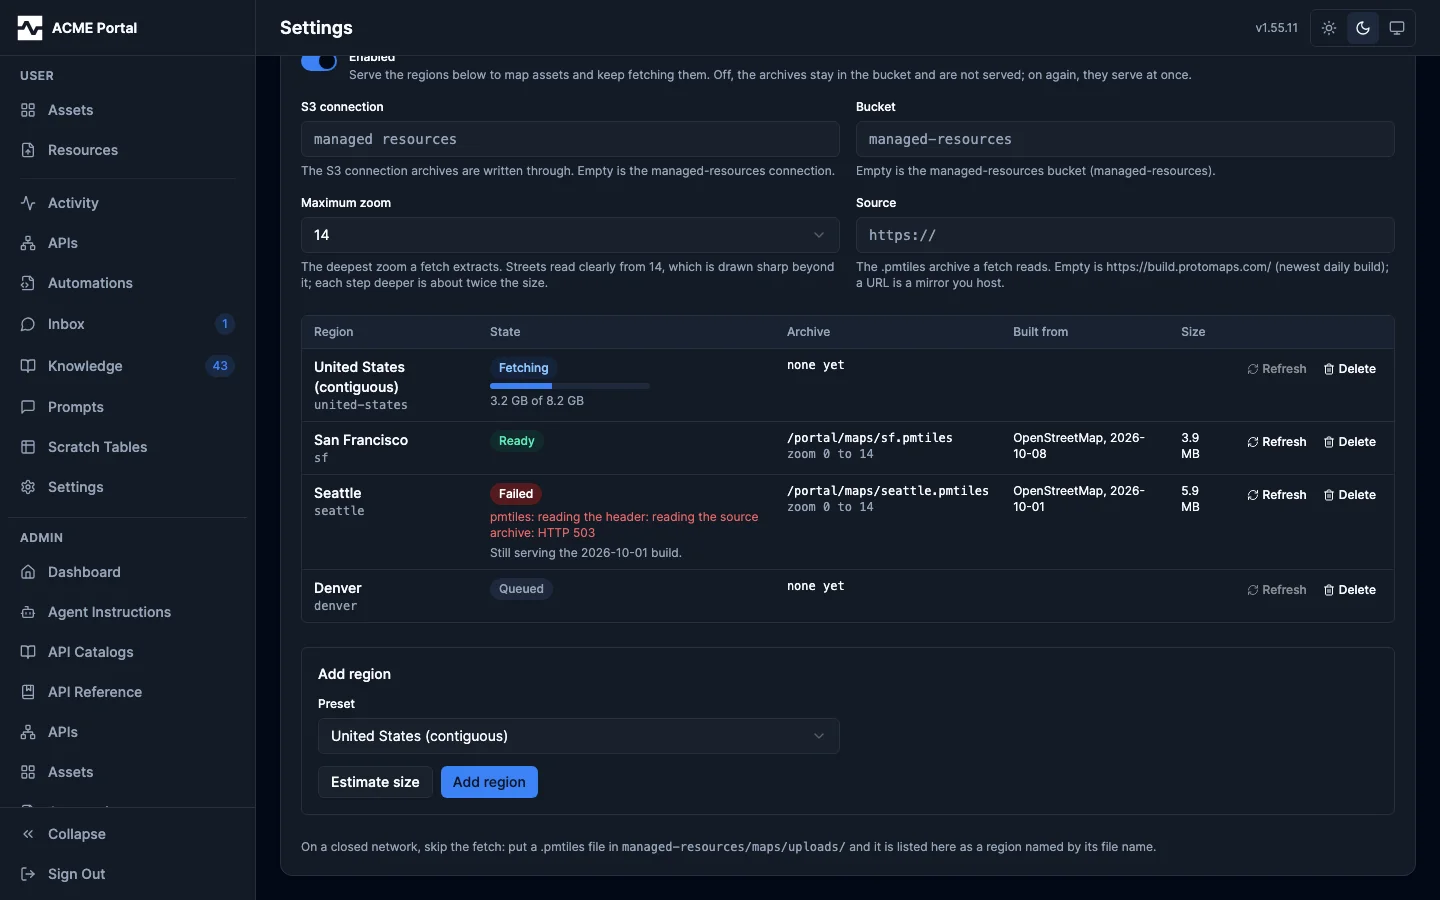1440x900 pixels.
Task: Click the Fetching status badge
Action: pos(524,368)
